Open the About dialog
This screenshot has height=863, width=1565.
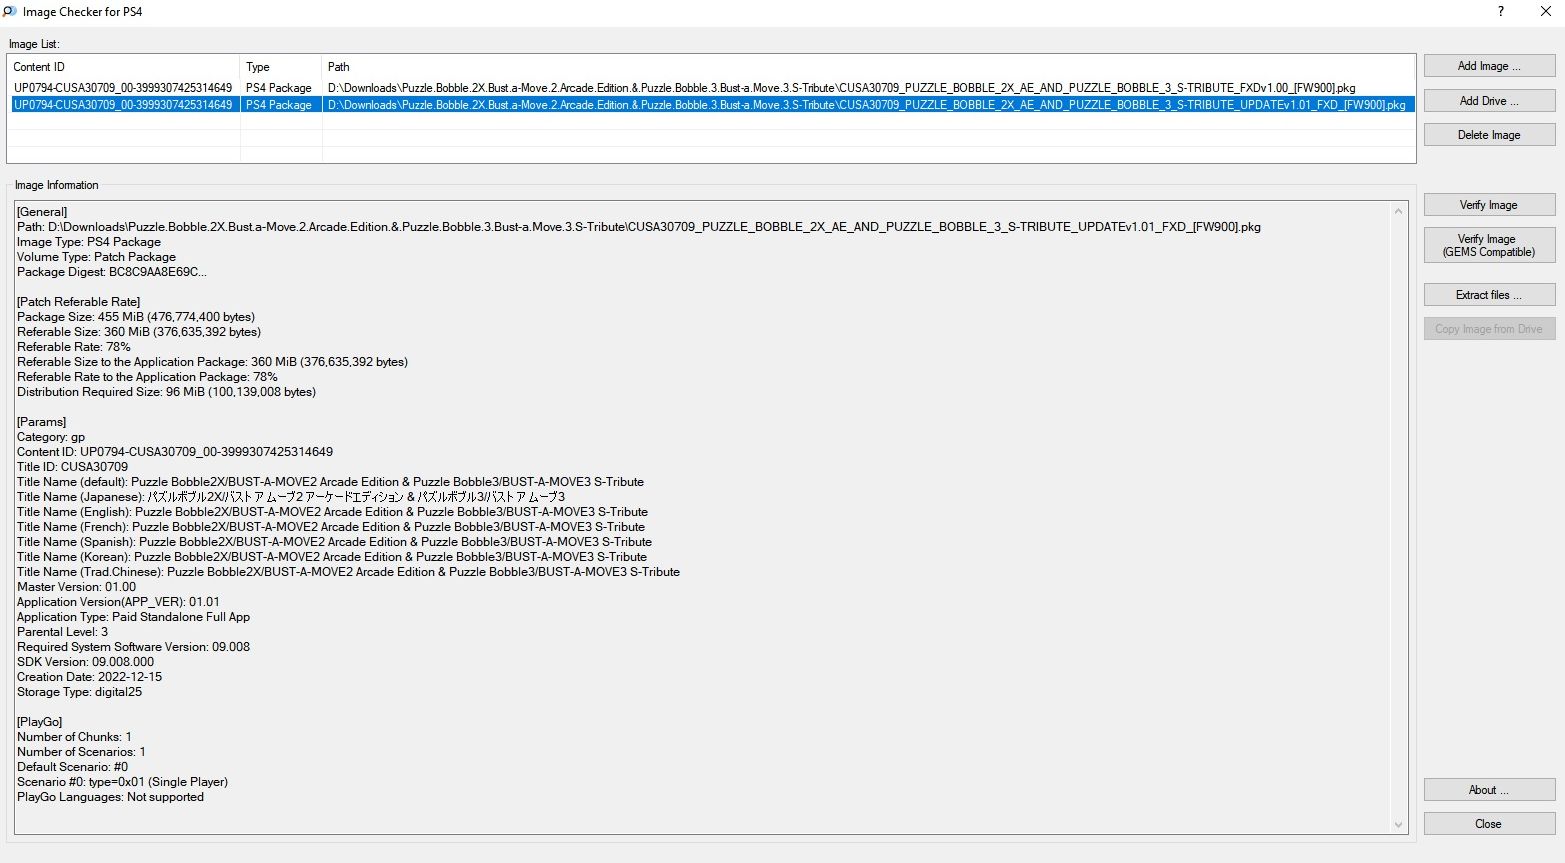click(x=1489, y=790)
